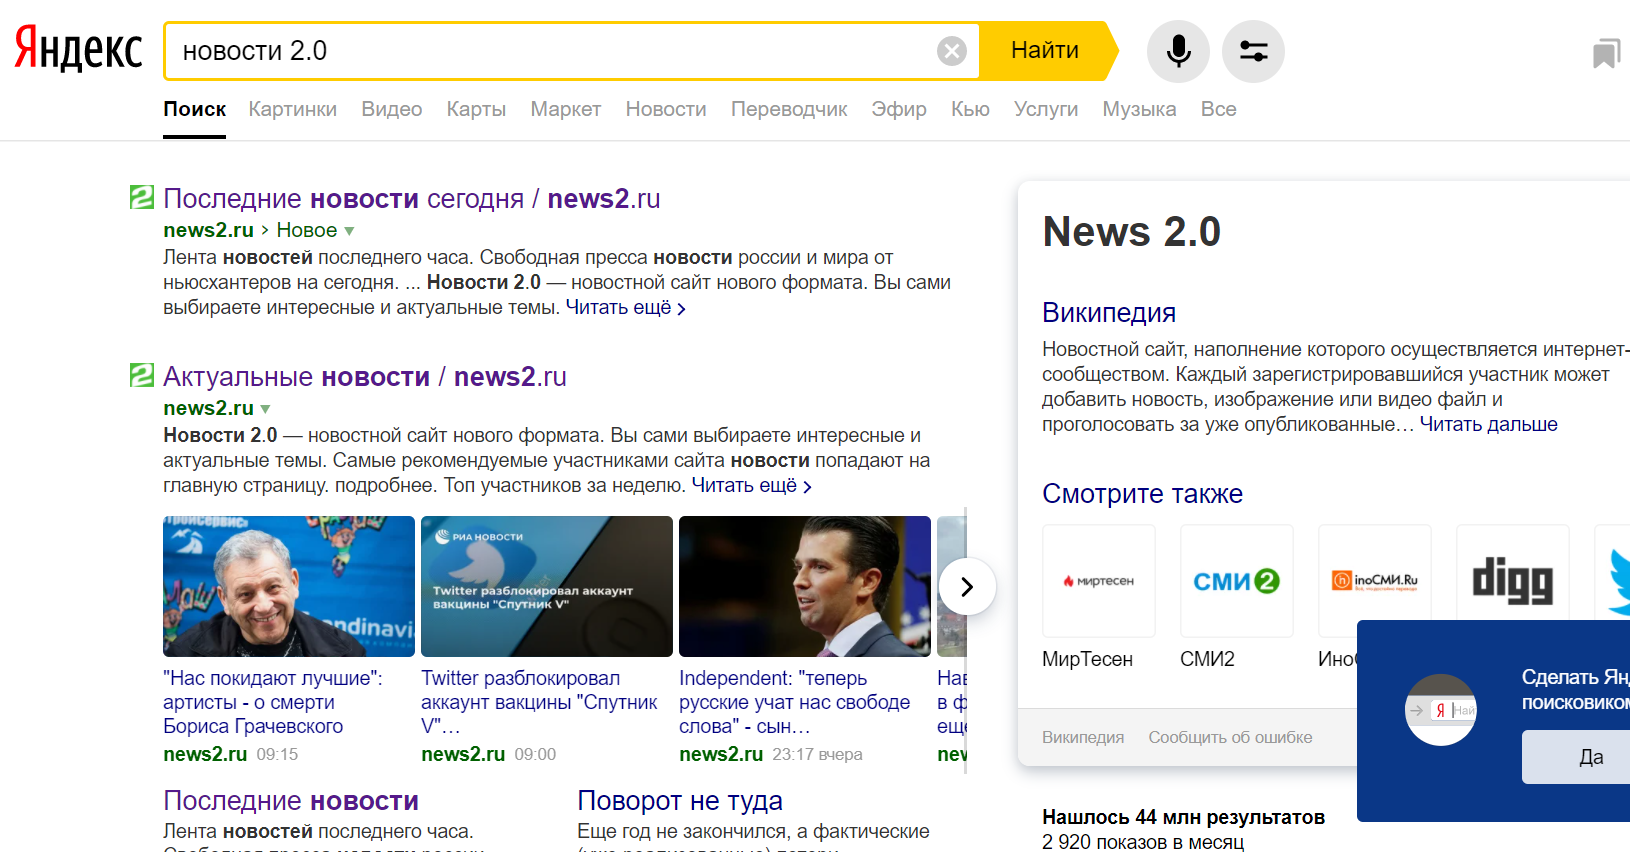Switch to the Маркет tab
This screenshot has height=852, width=1630.
(x=566, y=109)
